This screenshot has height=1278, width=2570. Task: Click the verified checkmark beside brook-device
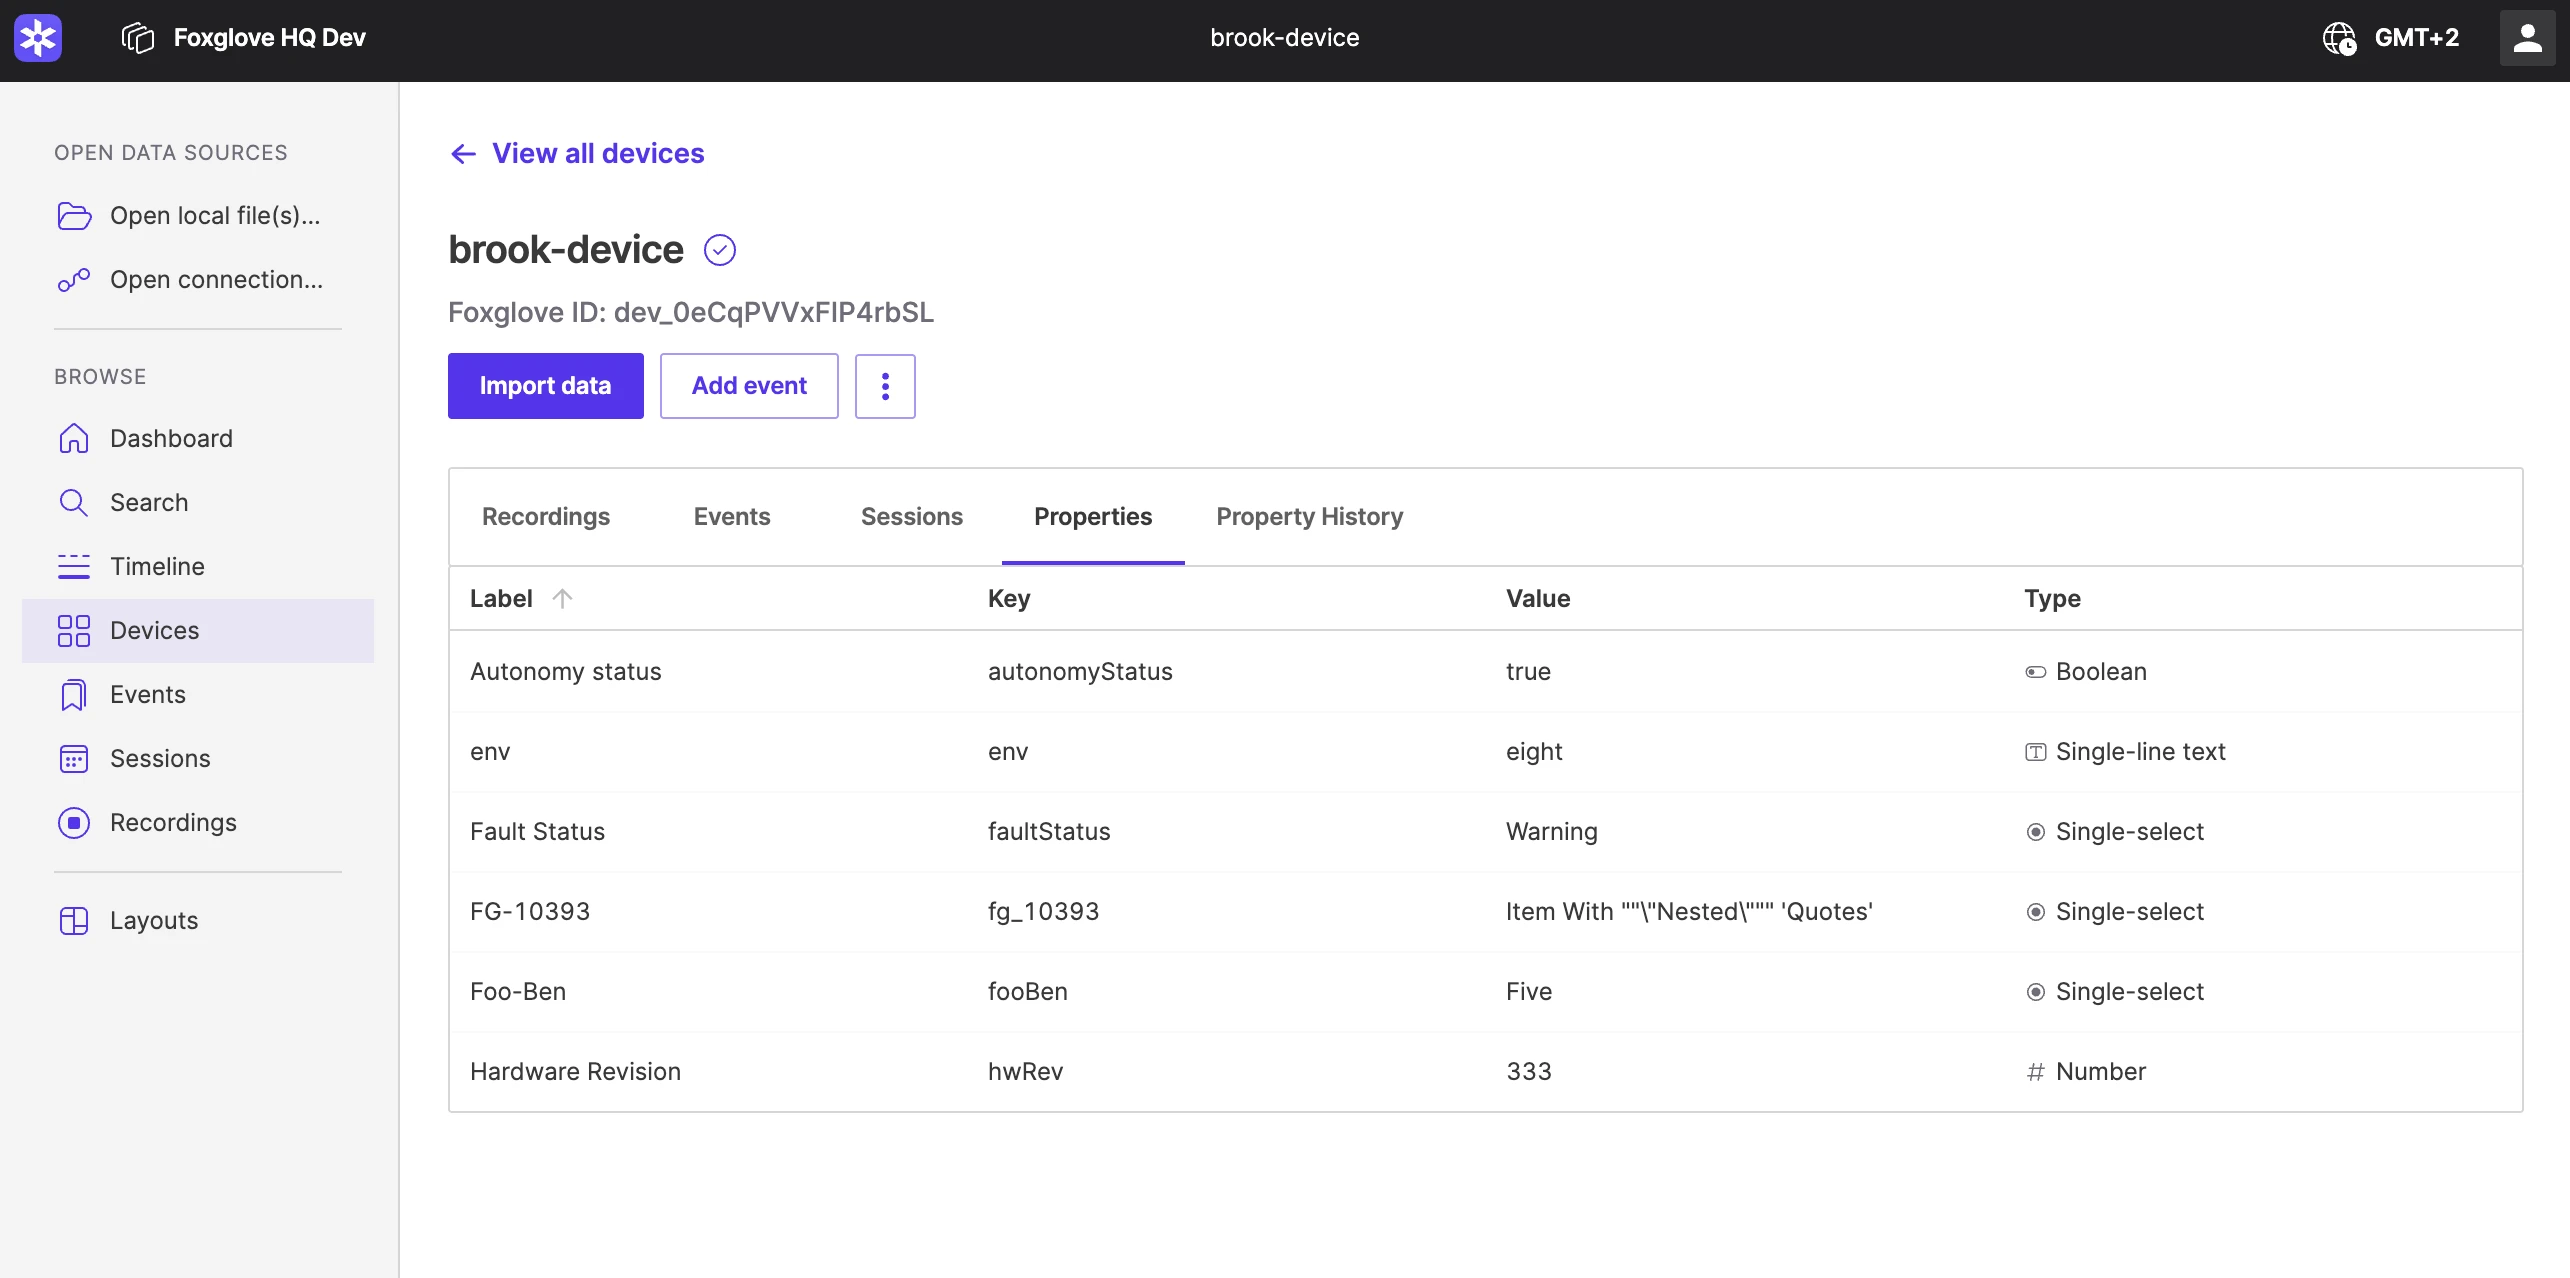720,250
